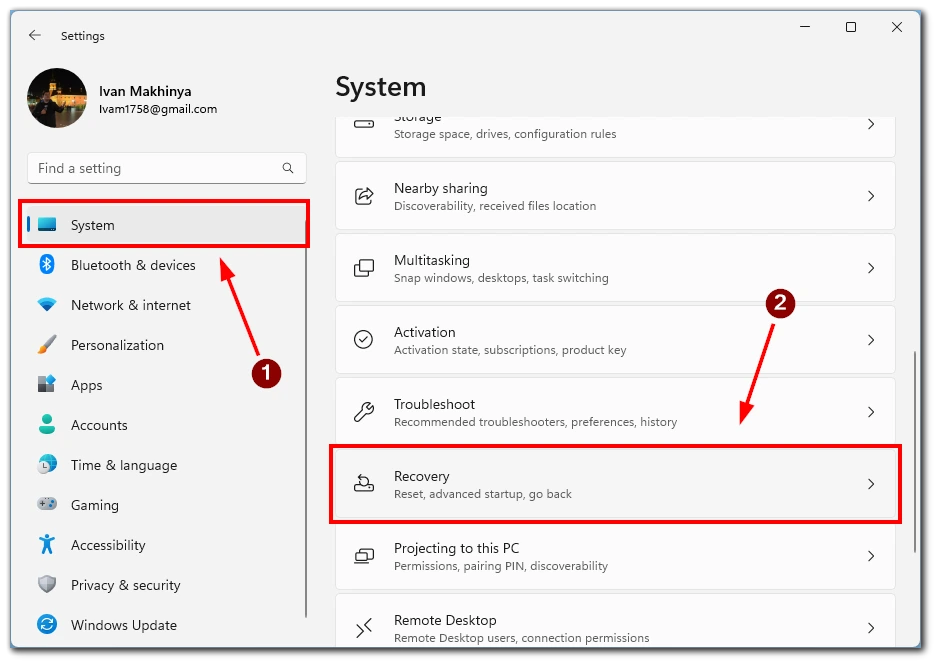The height and width of the screenshot is (666, 939).
Task: Click the Apps icon in sidebar
Action: coord(47,384)
